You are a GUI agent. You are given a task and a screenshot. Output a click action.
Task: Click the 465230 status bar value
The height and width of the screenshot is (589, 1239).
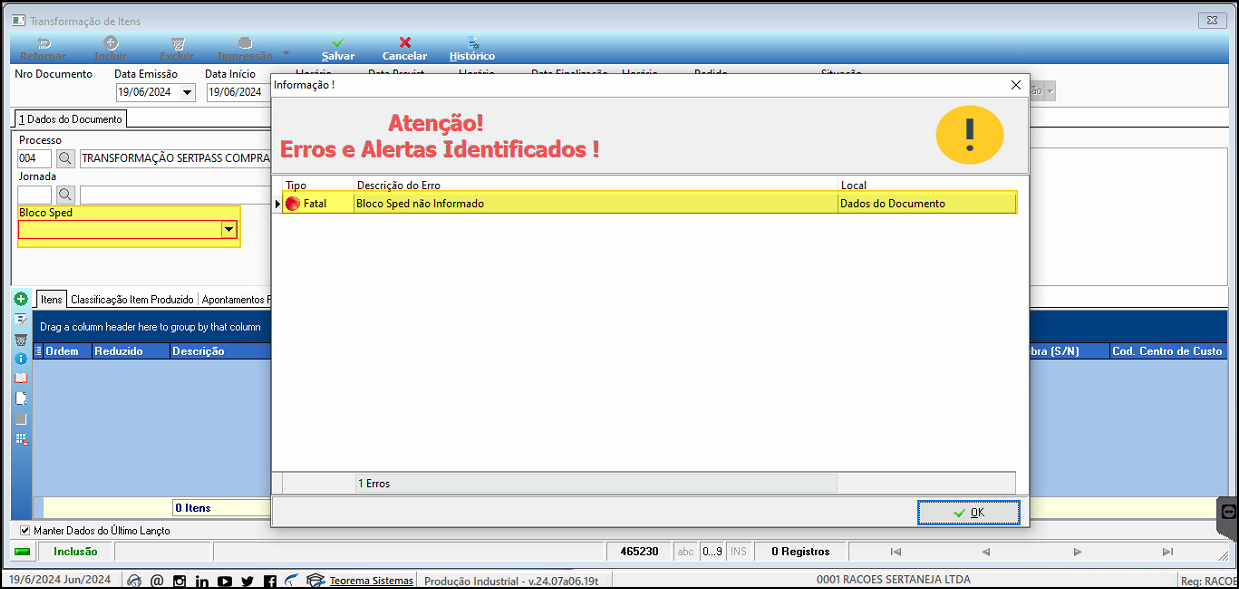click(x=640, y=551)
